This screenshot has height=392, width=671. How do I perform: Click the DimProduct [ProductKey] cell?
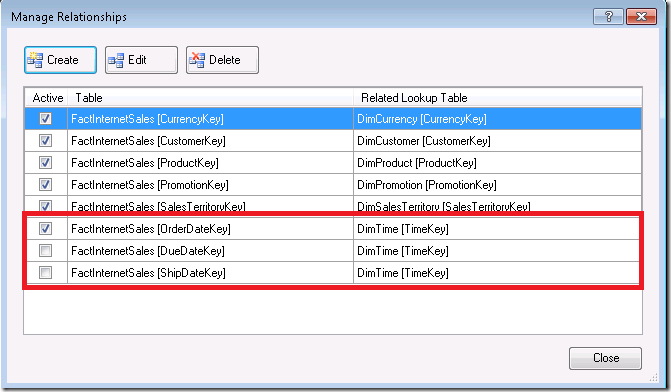(x=497, y=163)
